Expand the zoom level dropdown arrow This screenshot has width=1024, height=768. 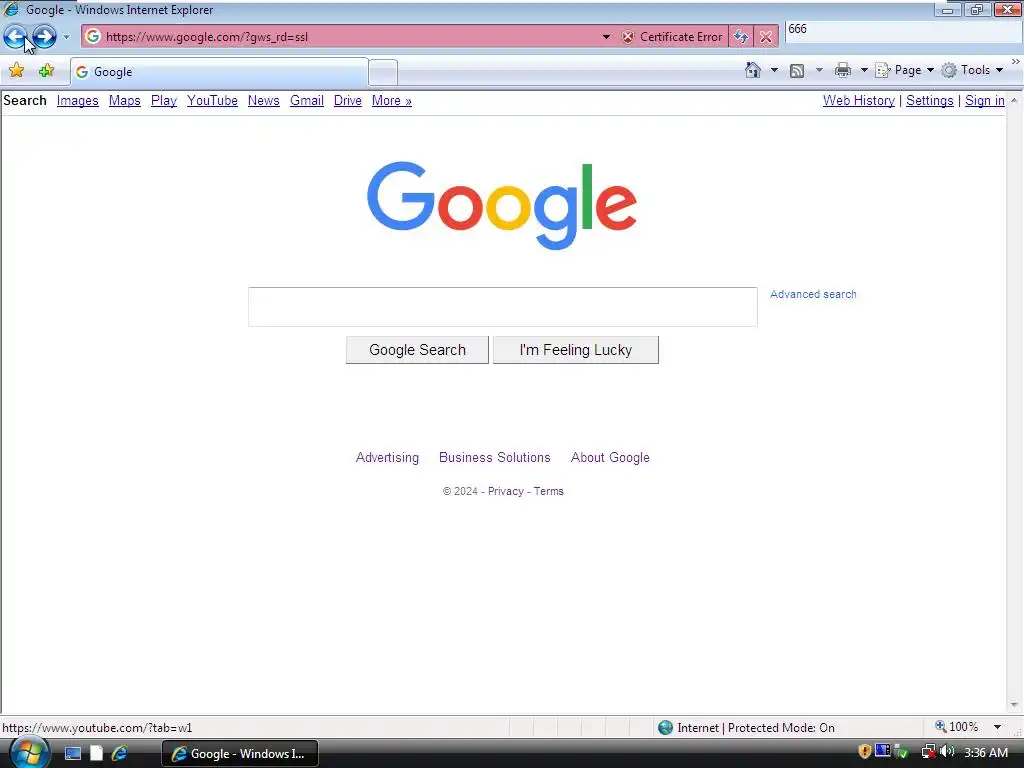pos(997,727)
